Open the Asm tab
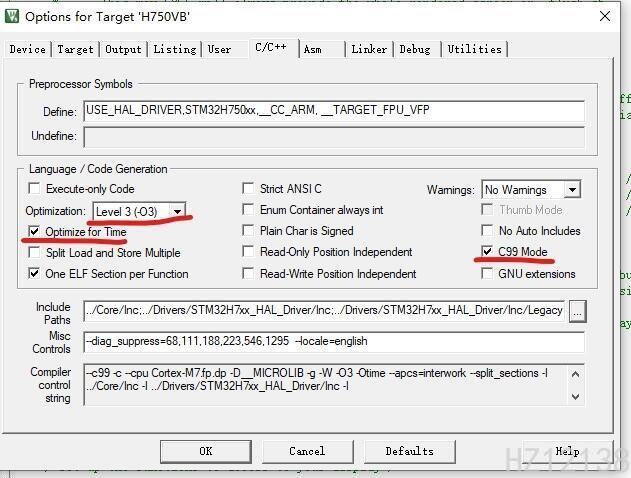This screenshot has width=631, height=478. 313,49
